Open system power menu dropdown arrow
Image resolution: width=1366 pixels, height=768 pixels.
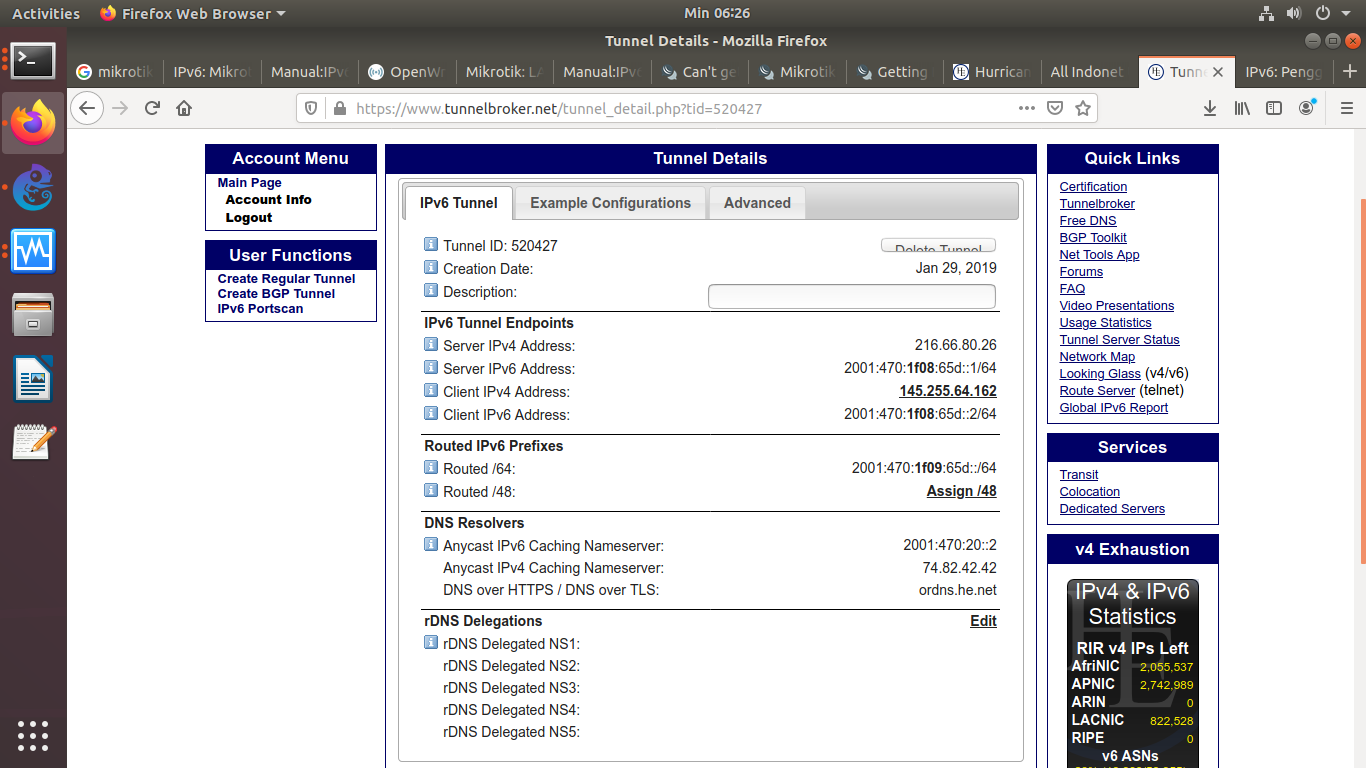[1345, 13]
